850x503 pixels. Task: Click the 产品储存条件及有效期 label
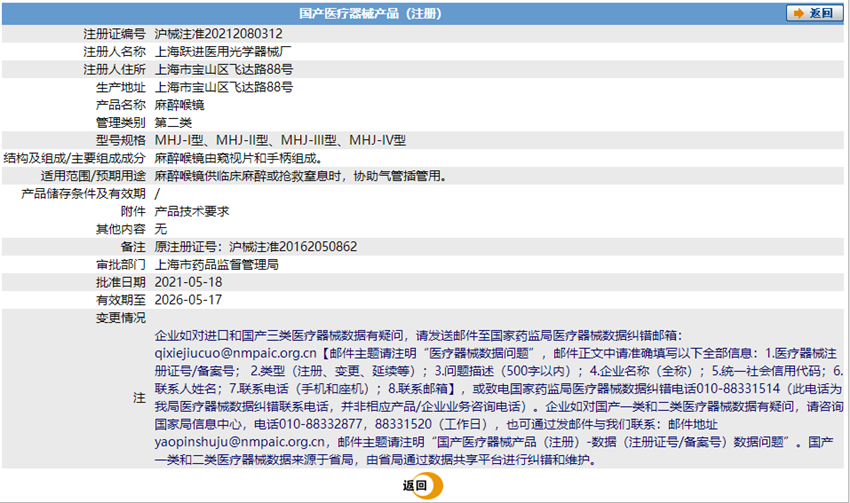pyautogui.click(x=83, y=194)
